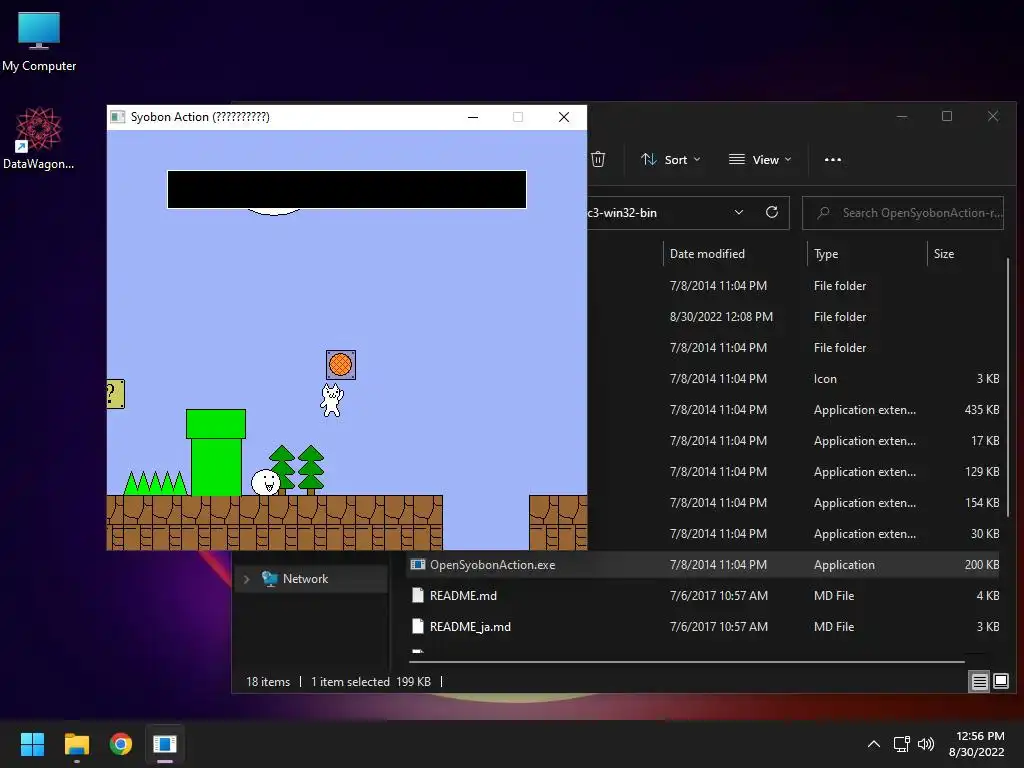Select the README_ja.md file
The width and height of the screenshot is (1024, 768).
[704, 627]
